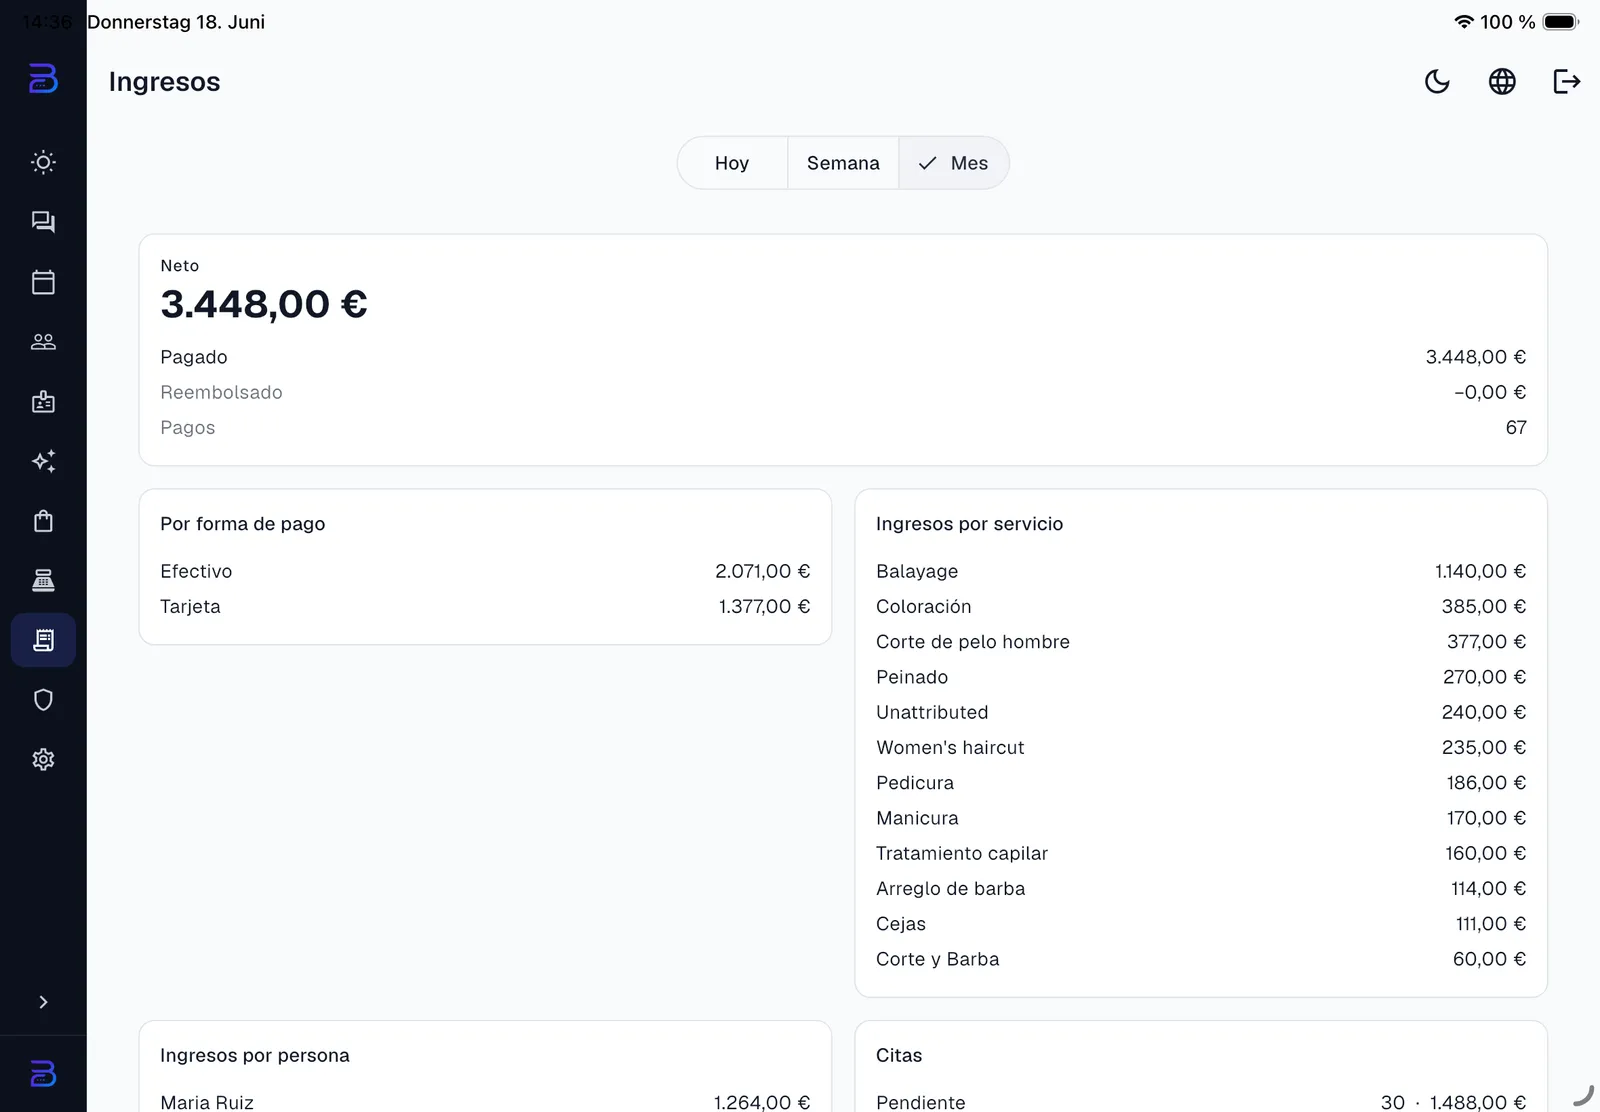Select the Mes period tab

click(x=954, y=163)
